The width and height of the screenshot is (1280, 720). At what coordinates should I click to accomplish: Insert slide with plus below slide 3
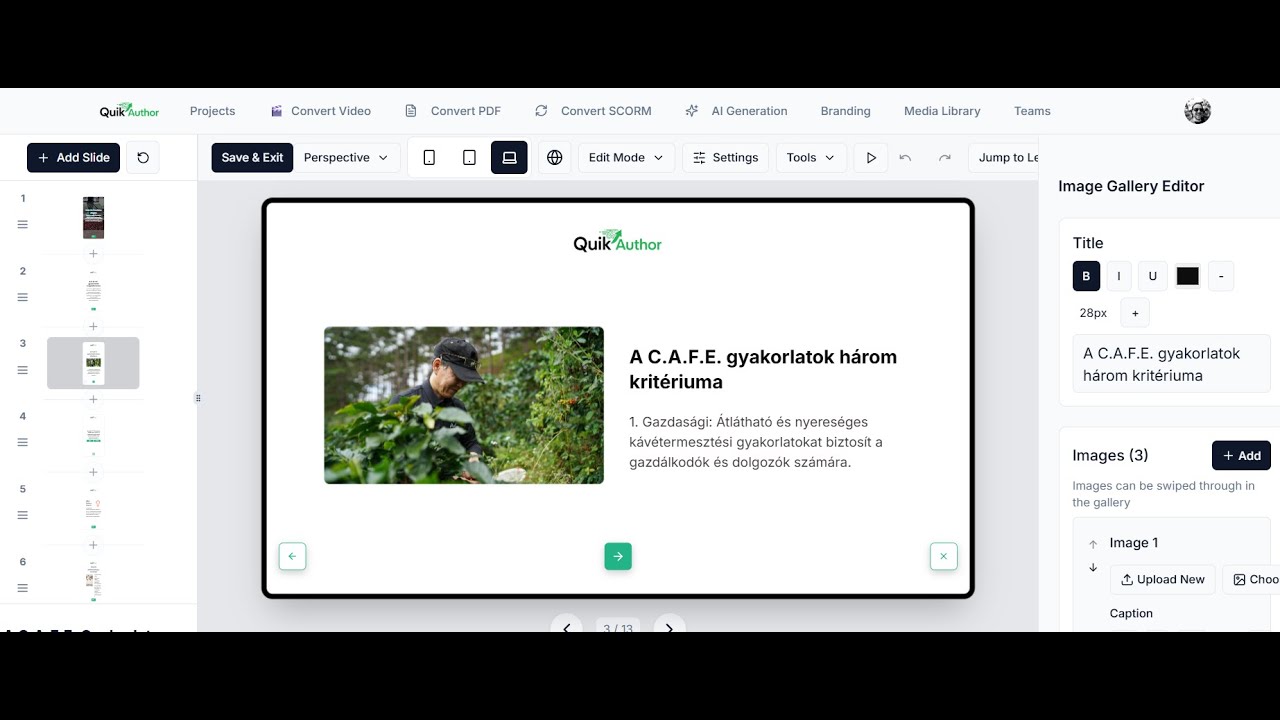[93, 399]
